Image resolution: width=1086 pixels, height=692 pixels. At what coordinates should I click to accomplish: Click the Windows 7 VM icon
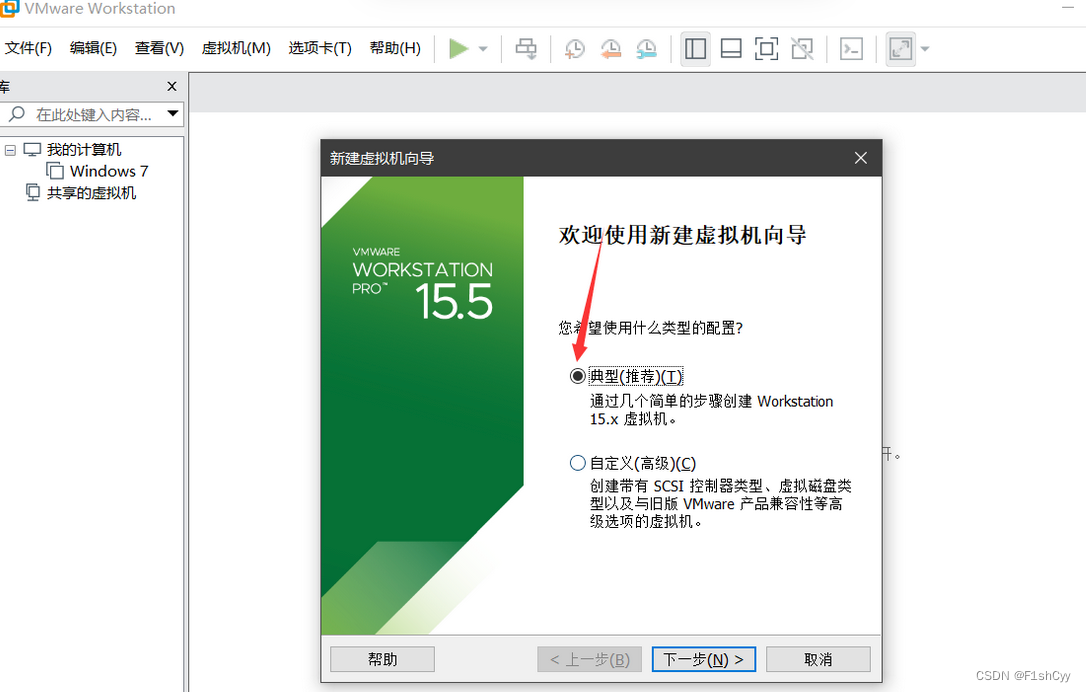(55, 171)
